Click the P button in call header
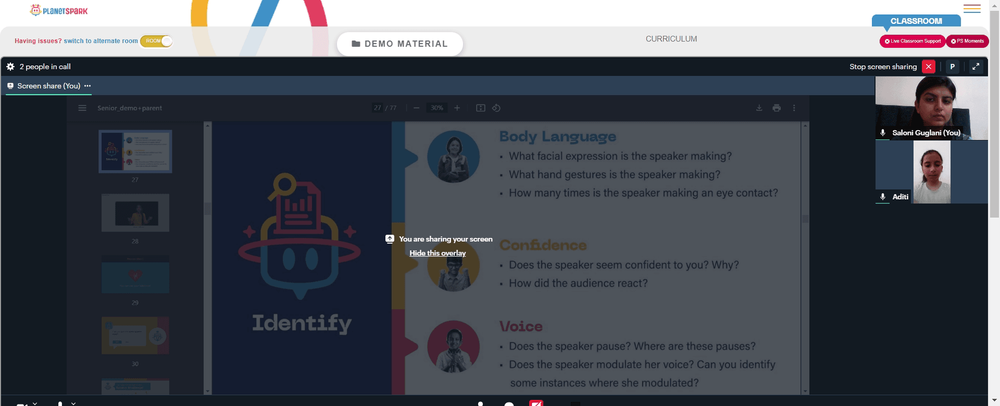Screen dimensions: 1000x406 pos(952,66)
